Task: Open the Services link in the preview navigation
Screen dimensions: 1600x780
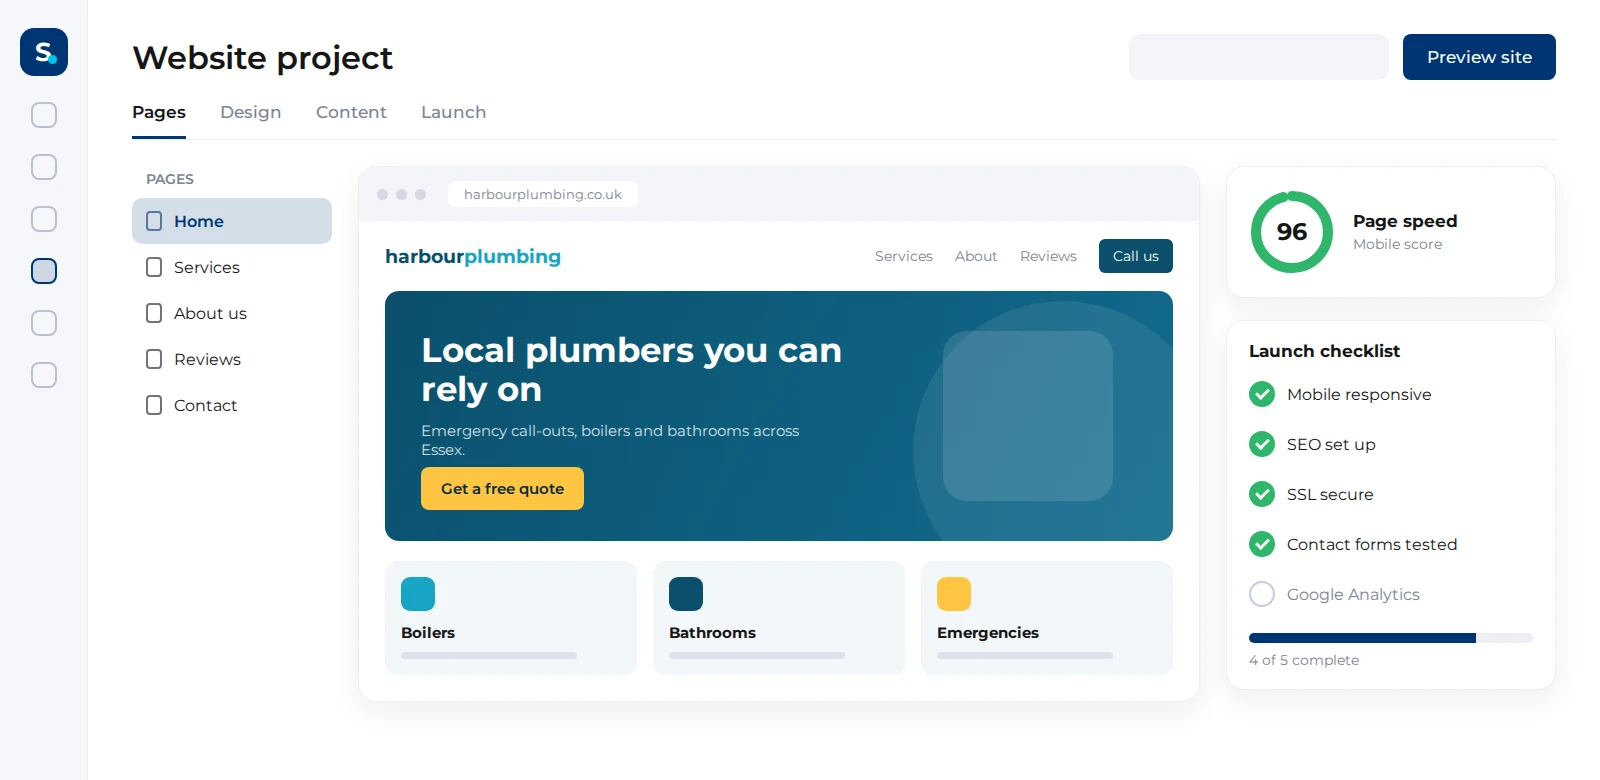Action: click(x=904, y=256)
